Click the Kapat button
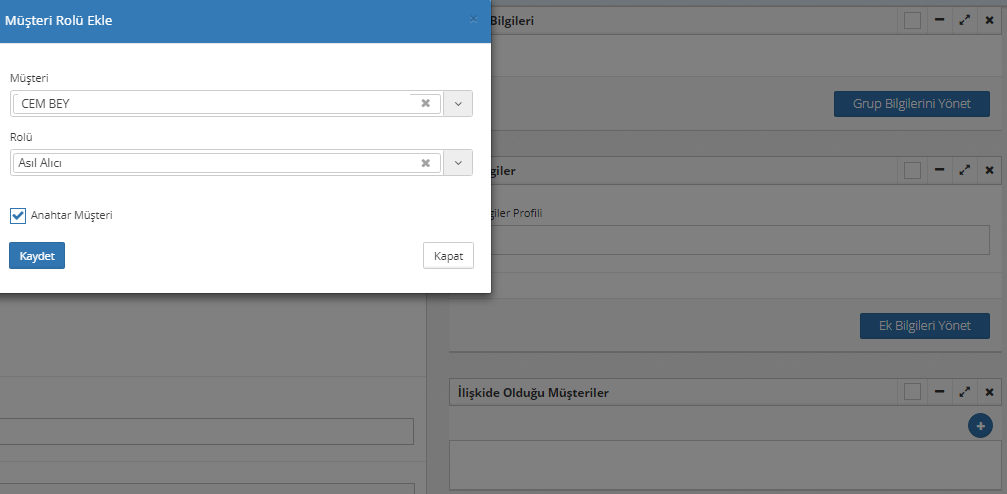 point(448,256)
